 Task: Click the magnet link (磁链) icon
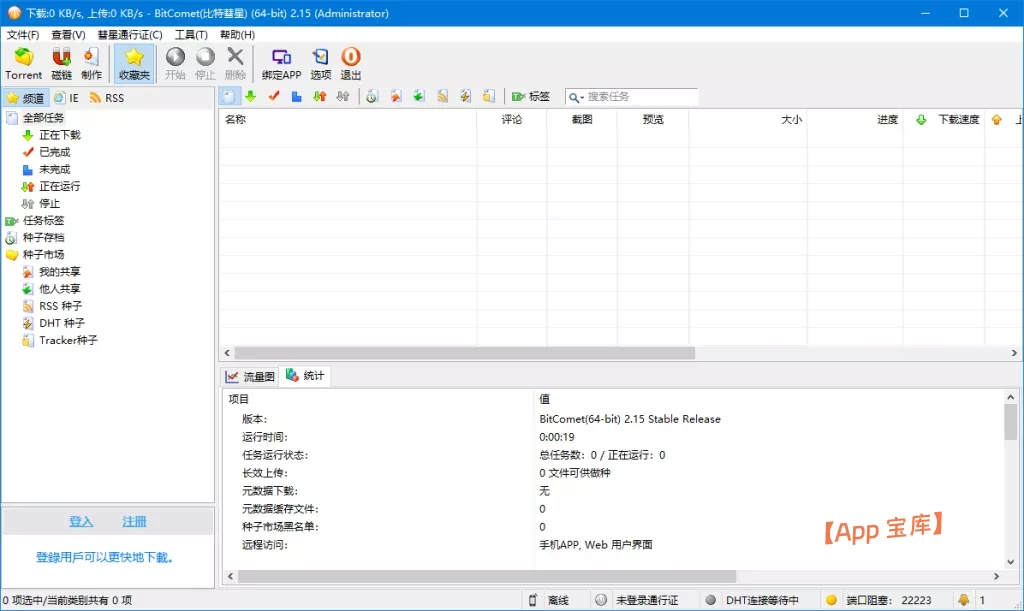[62, 62]
